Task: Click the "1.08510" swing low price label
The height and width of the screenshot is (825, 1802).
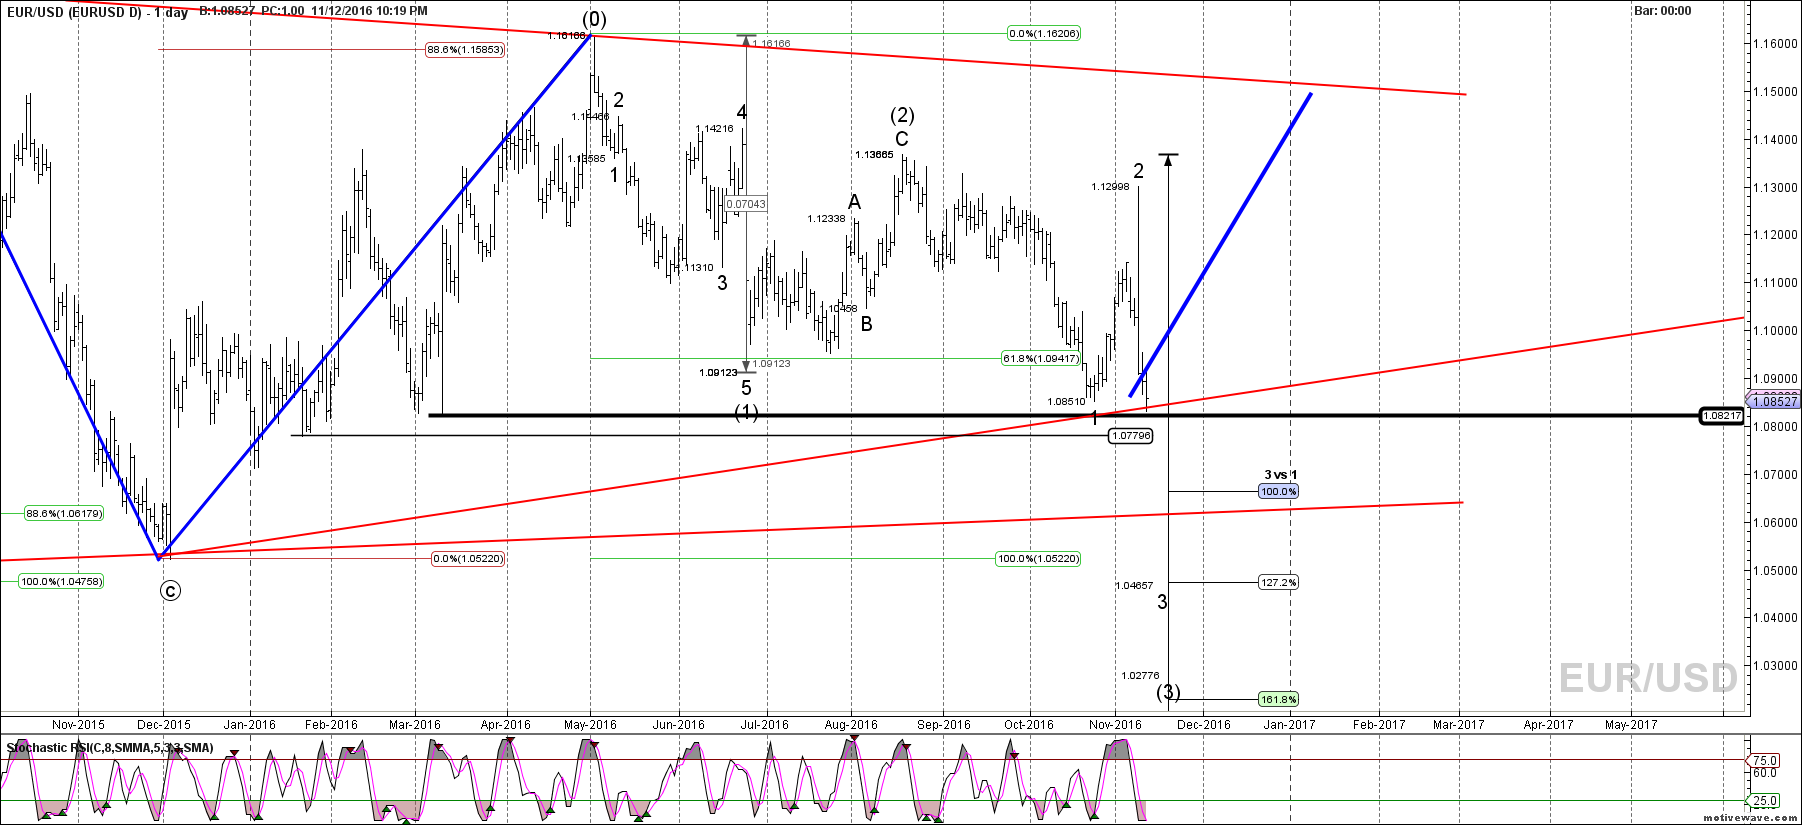Action: (x=1066, y=402)
